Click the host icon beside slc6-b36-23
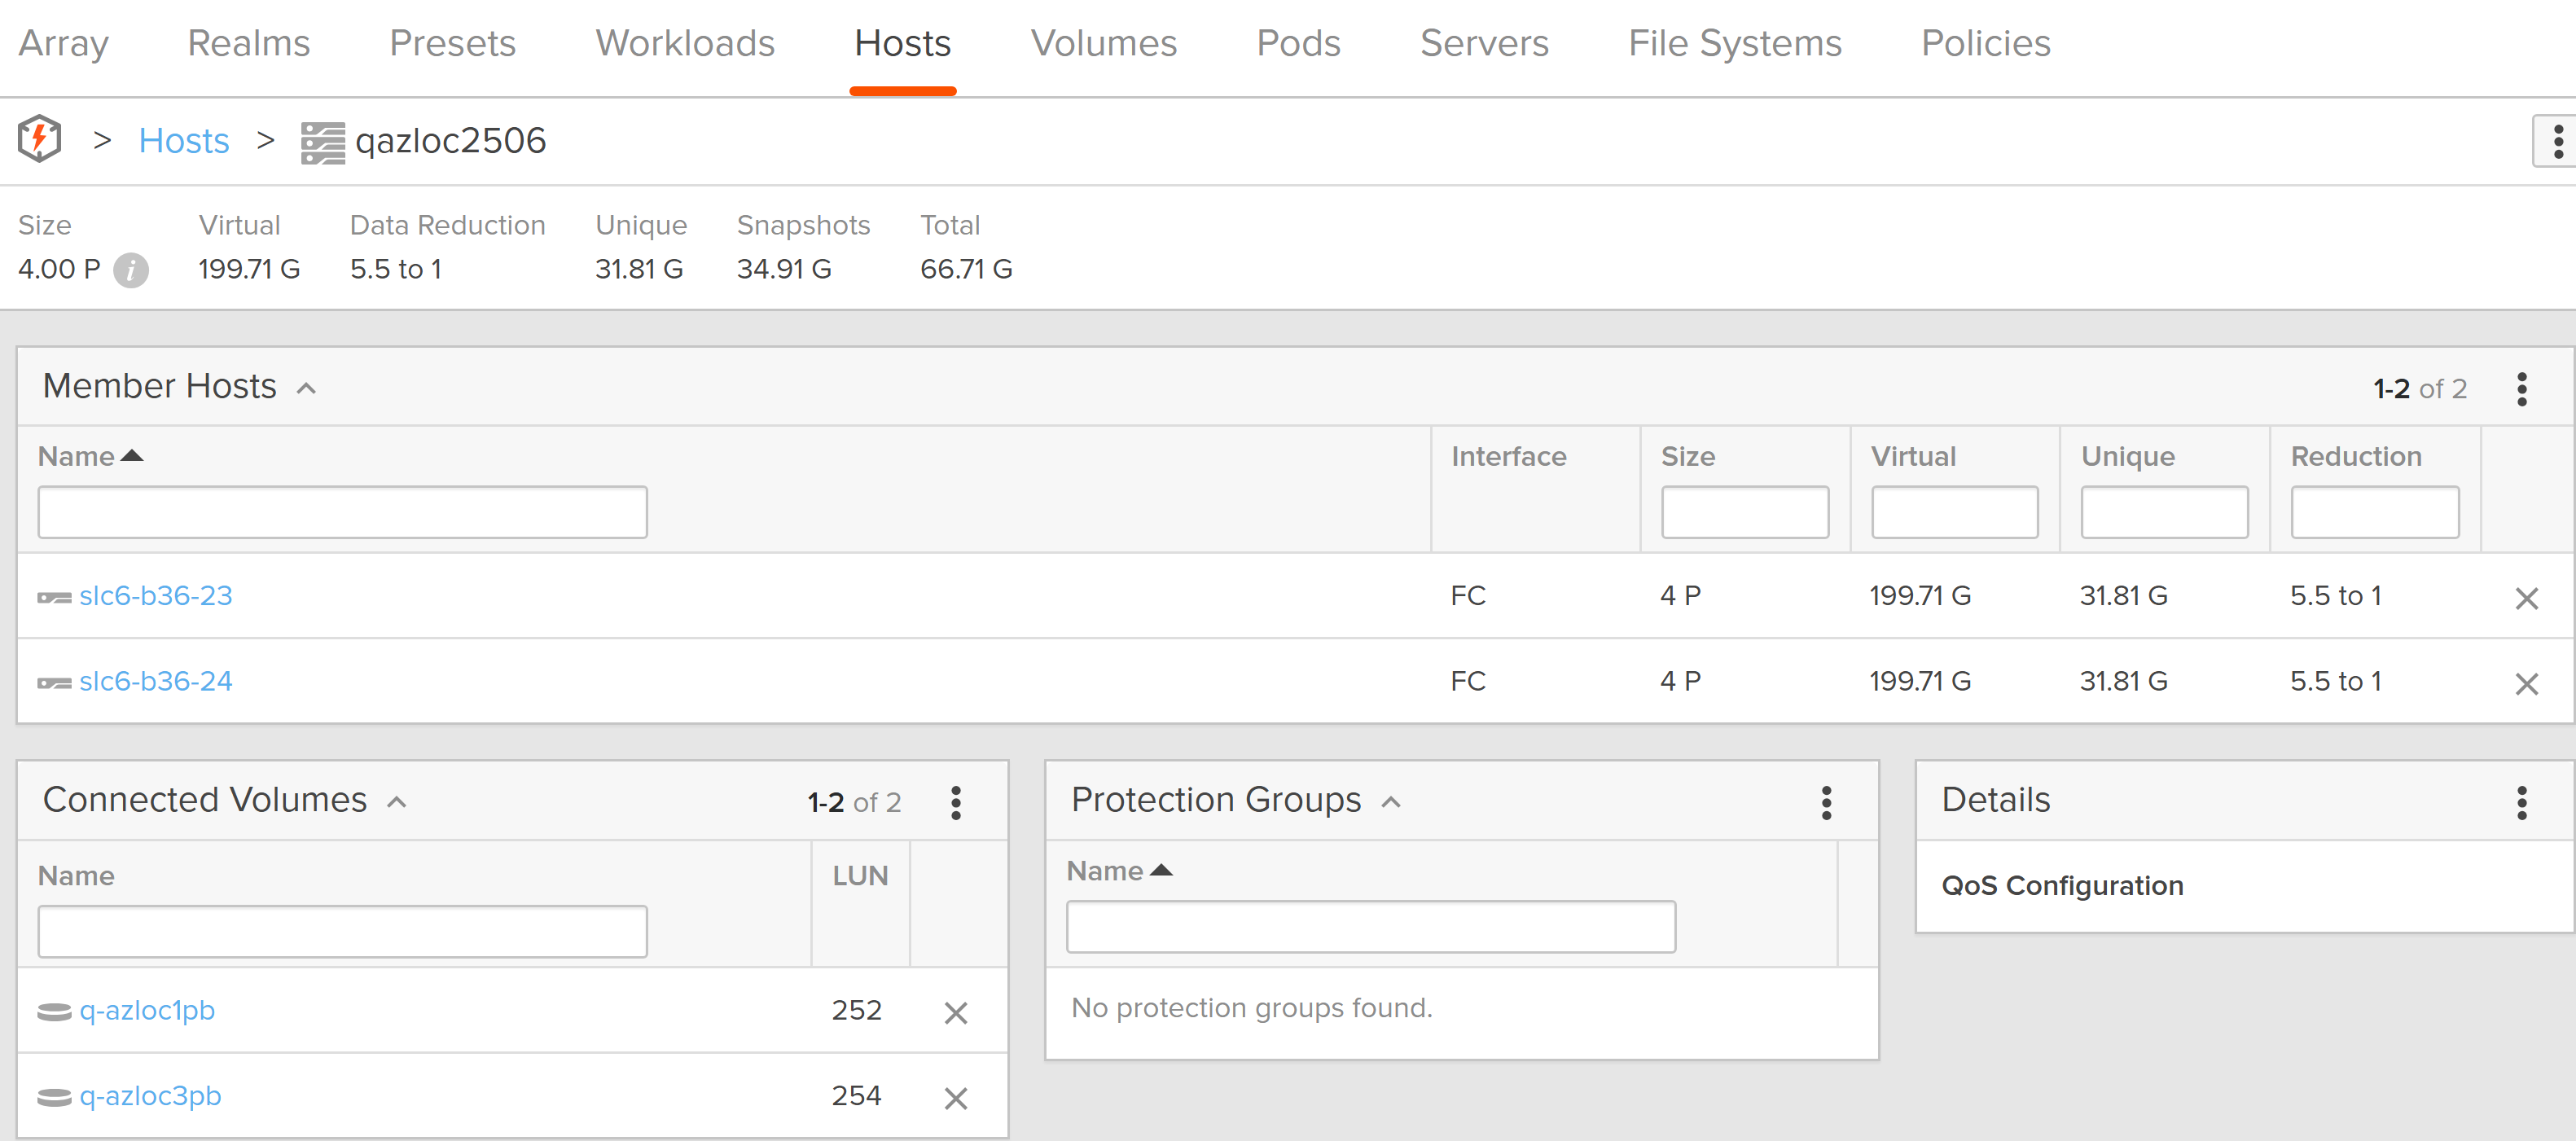The width and height of the screenshot is (2576, 1141). pyautogui.click(x=55, y=595)
